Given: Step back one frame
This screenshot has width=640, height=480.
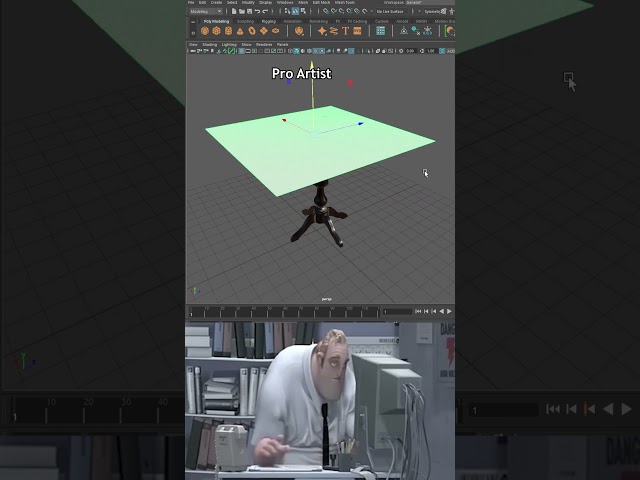Looking at the screenshot, I should pos(426,311).
